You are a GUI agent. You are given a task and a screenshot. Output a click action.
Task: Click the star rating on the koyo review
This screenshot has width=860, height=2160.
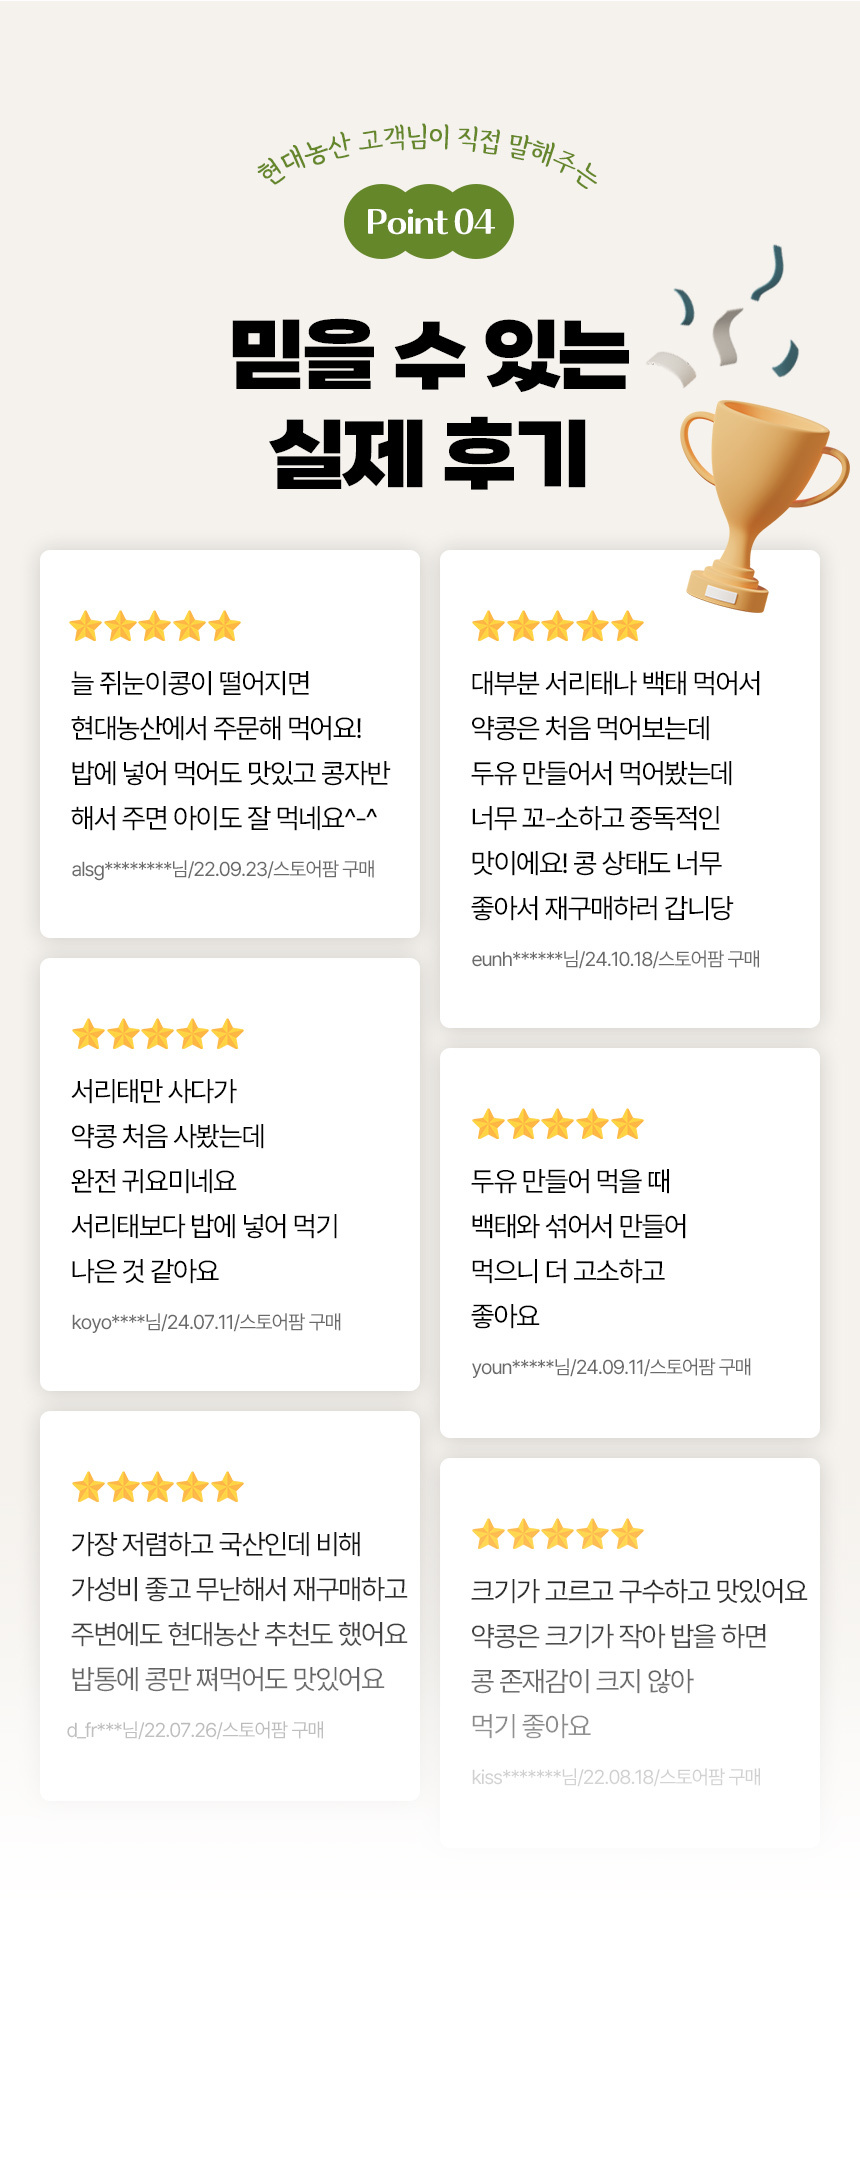pyautogui.click(x=157, y=1034)
